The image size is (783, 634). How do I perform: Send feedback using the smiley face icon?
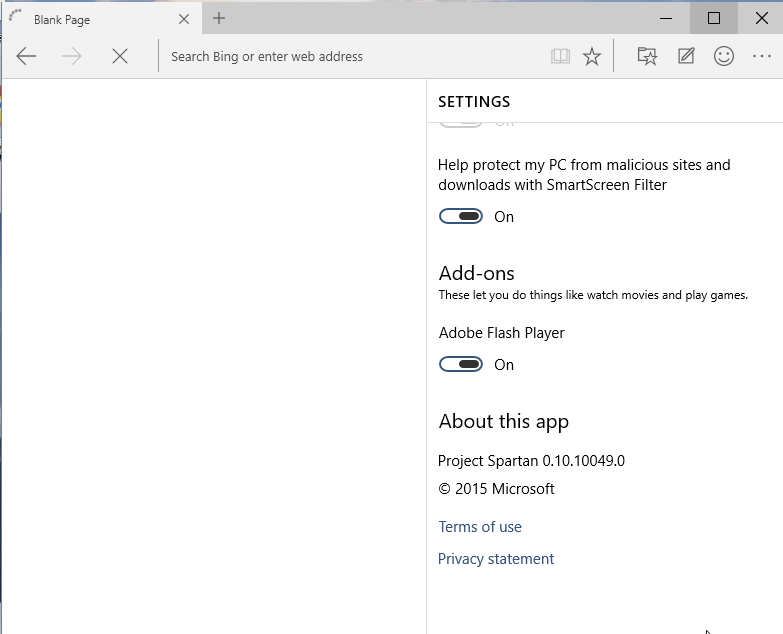coord(724,57)
